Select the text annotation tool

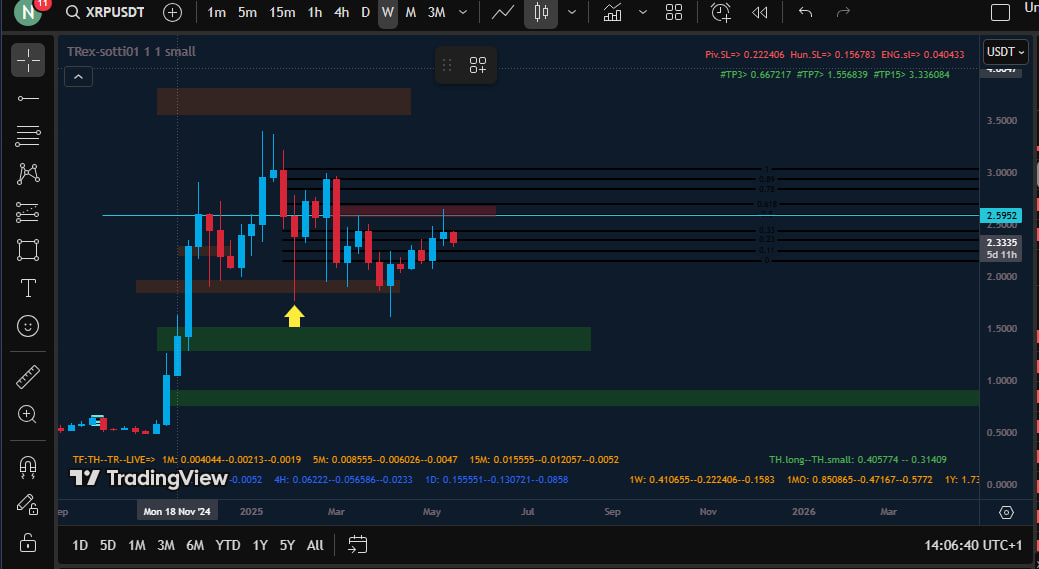[28, 288]
